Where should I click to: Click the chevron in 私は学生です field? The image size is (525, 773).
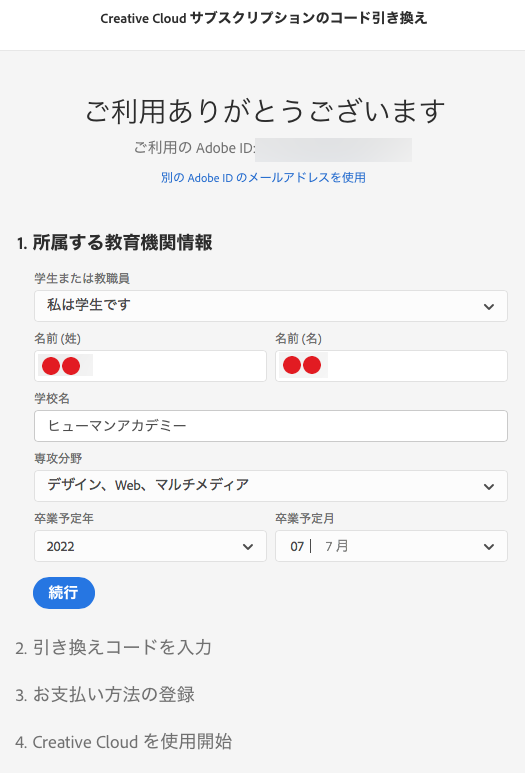tap(489, 307)
